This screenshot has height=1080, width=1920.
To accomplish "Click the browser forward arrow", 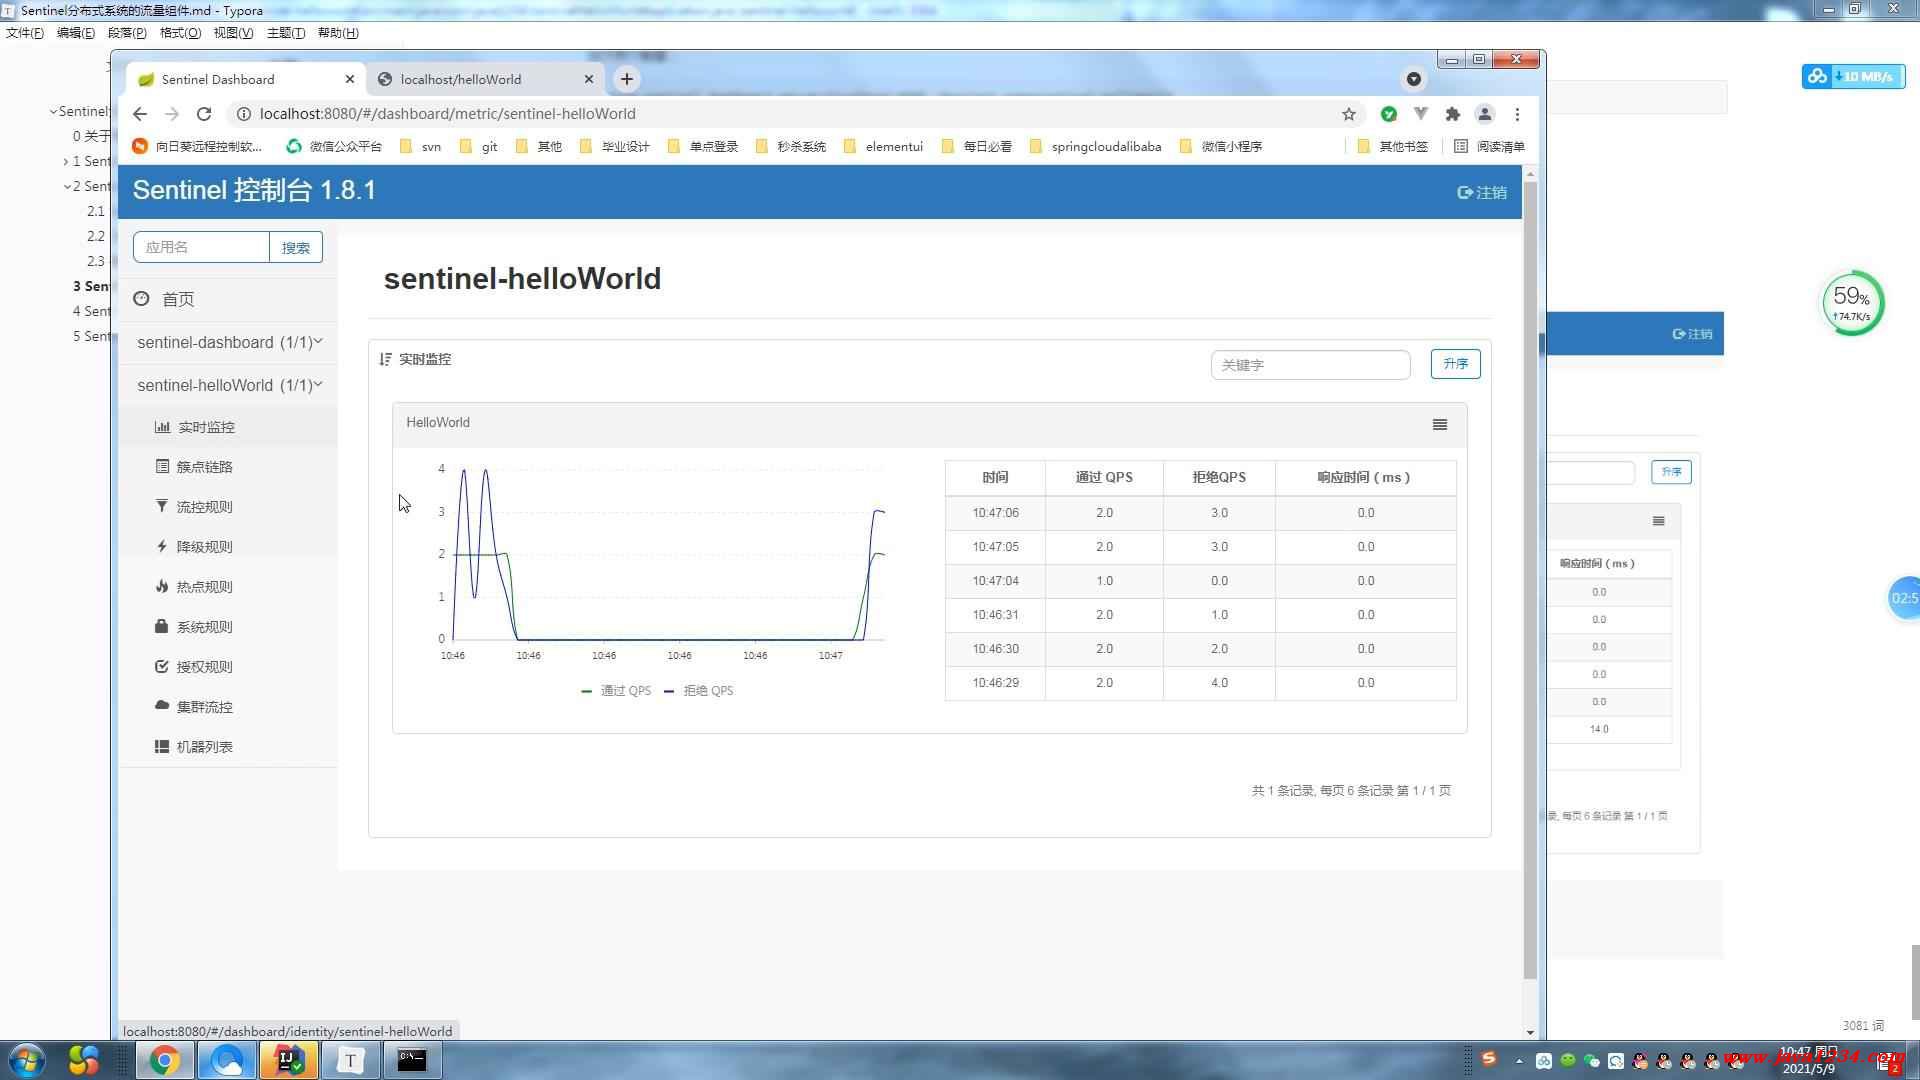I will [172, 114].
